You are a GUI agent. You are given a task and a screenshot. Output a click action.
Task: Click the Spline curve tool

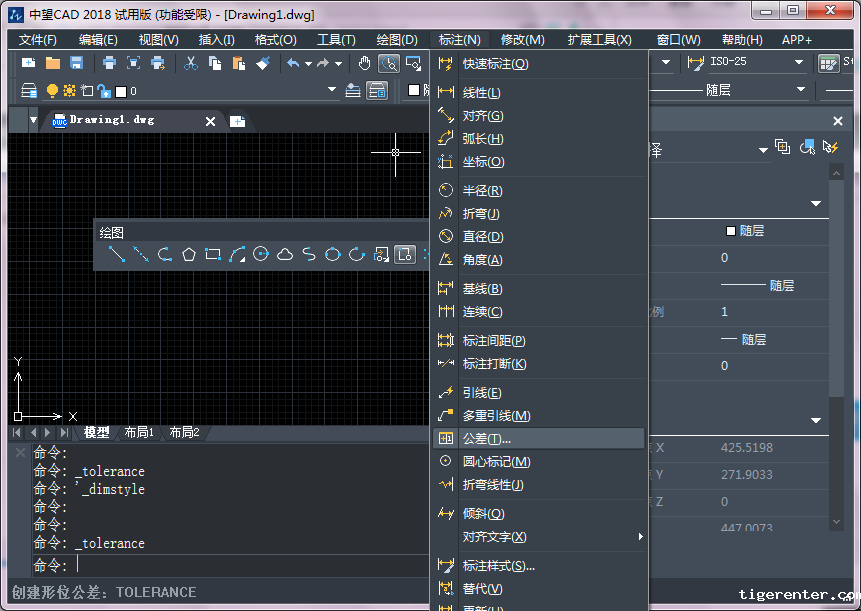pos(309,254)
